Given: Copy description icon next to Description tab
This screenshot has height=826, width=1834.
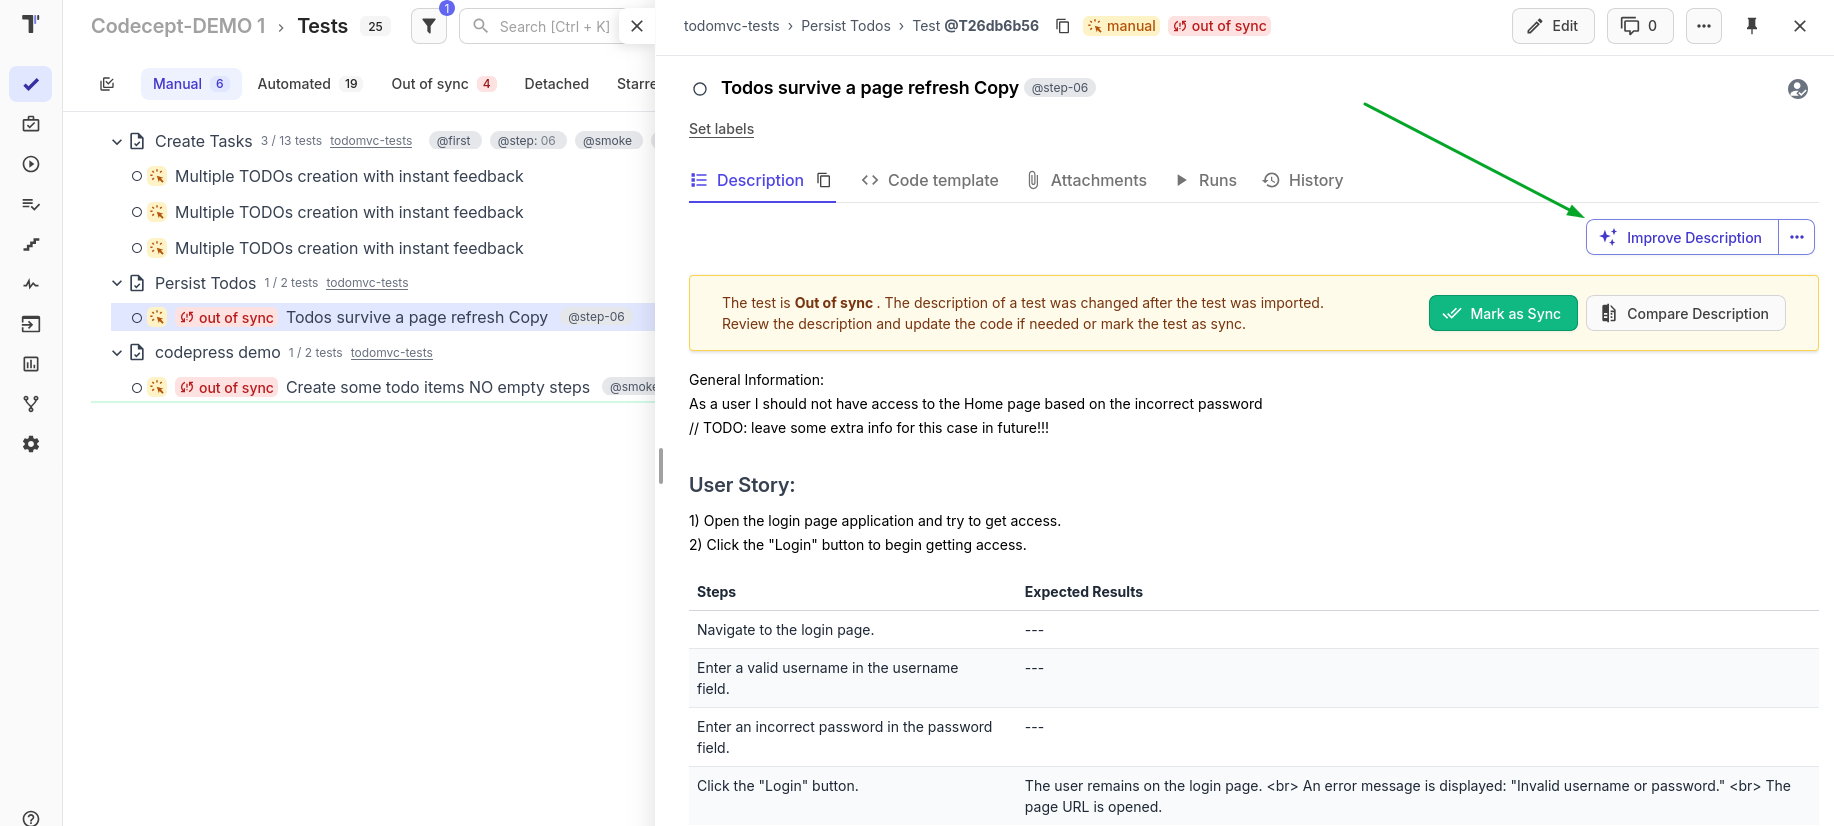Looking at the screenshot, I should (x=824, y=180).
